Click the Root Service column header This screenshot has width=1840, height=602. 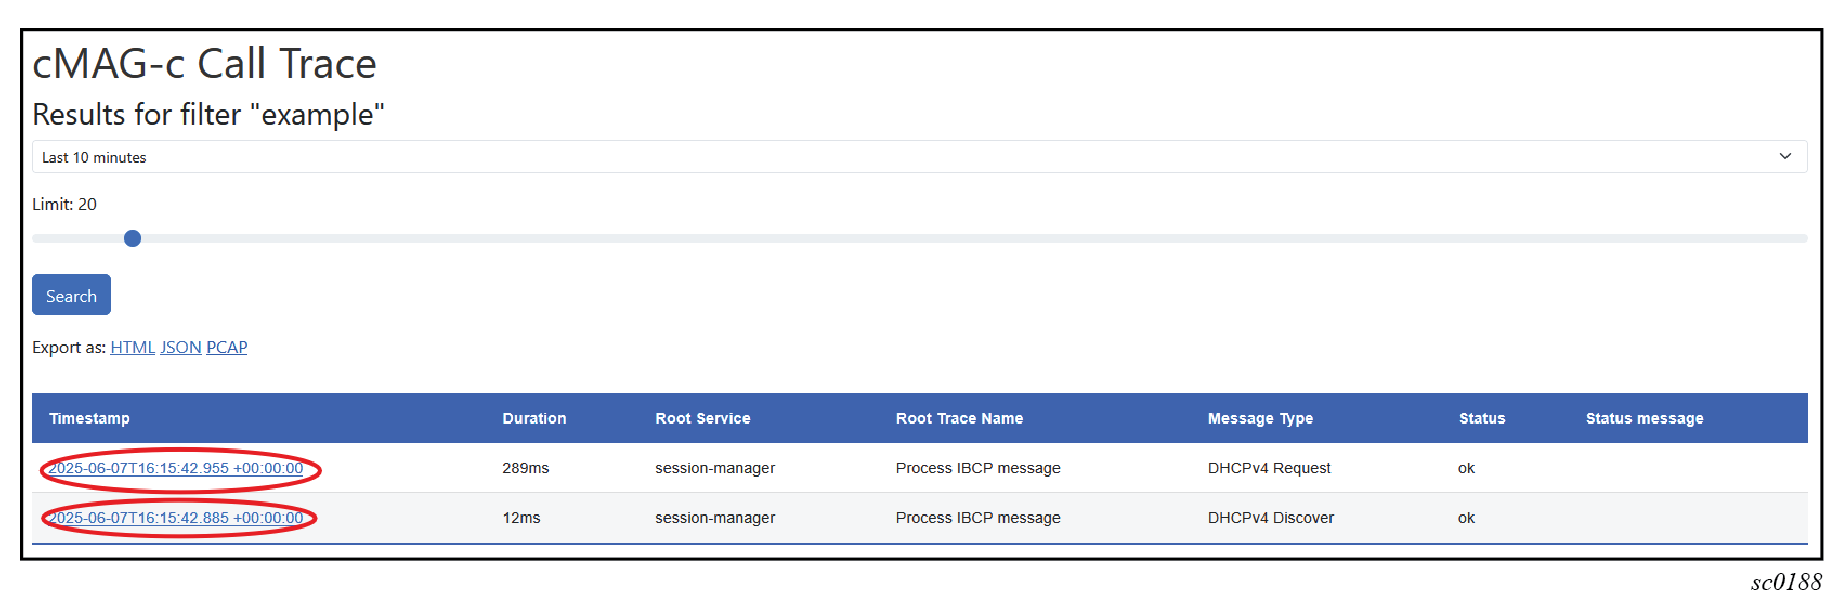702,419
